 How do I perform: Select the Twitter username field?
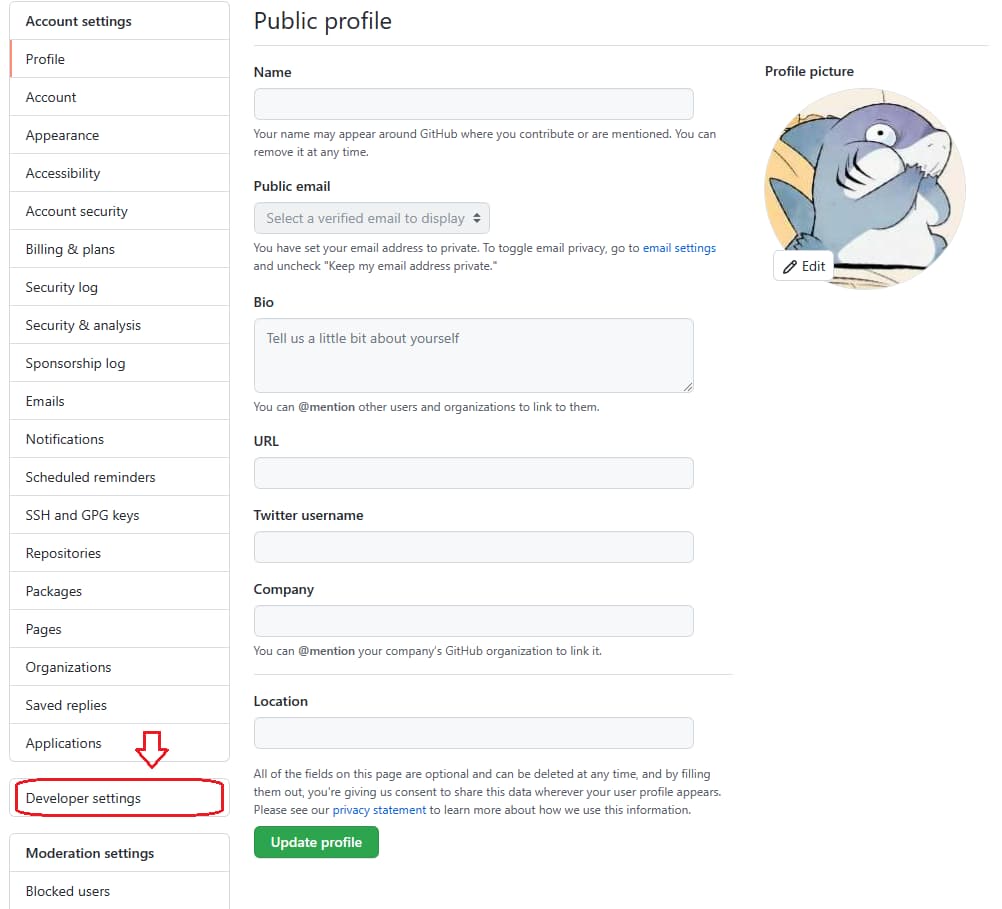coord(474,547)
